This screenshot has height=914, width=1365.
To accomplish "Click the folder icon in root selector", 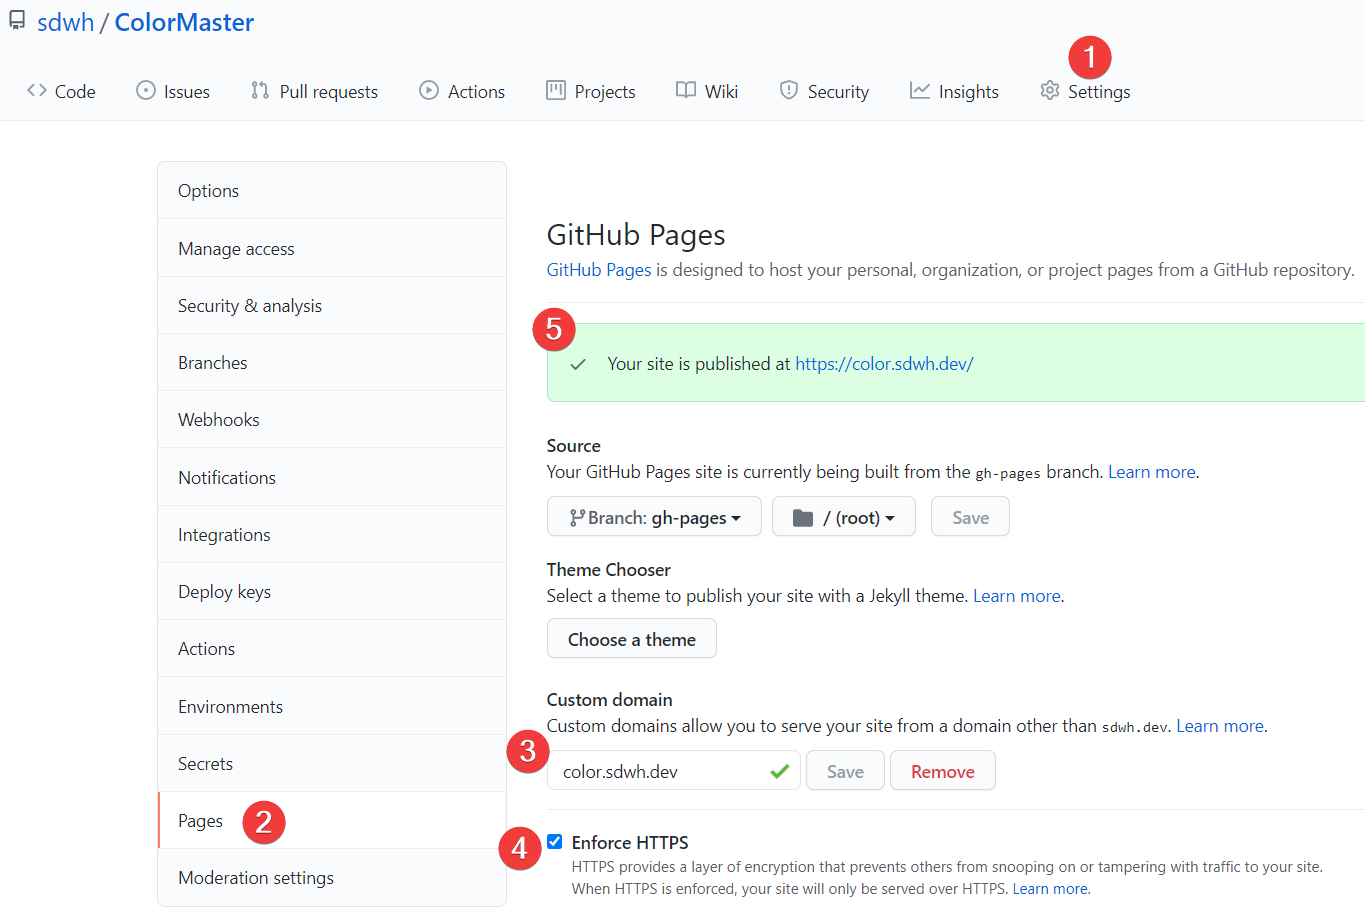I will [x=802, y=517].
